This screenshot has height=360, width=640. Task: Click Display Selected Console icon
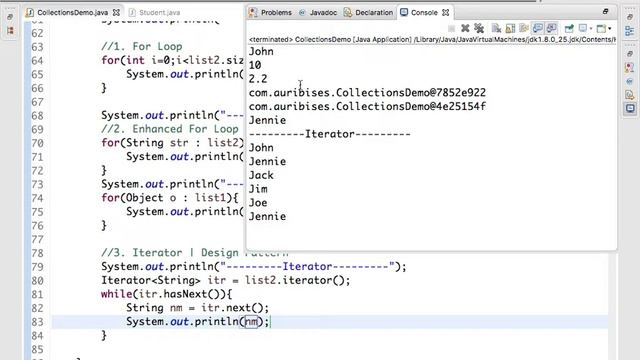pyautogui.click(x=583, y=28)
